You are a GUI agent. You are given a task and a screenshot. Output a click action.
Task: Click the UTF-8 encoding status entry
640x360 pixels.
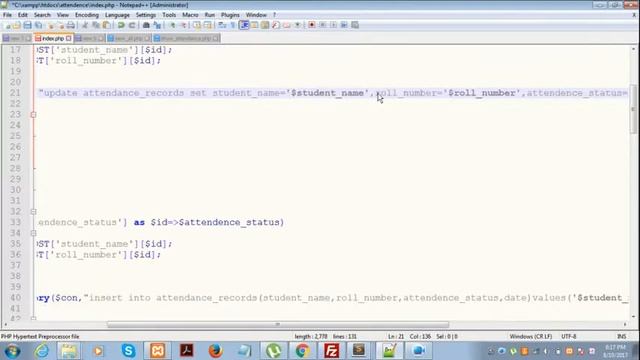pyautogui.click(x=569, y=336)
